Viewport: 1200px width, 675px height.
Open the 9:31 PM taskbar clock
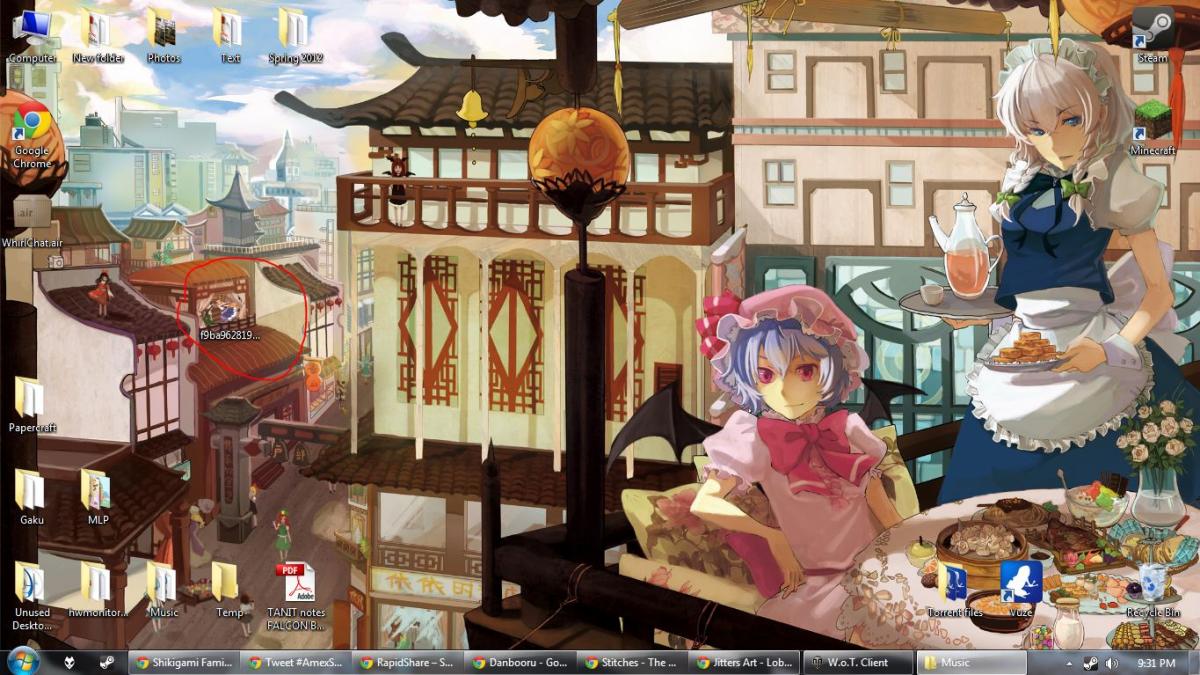point(1155,663)
